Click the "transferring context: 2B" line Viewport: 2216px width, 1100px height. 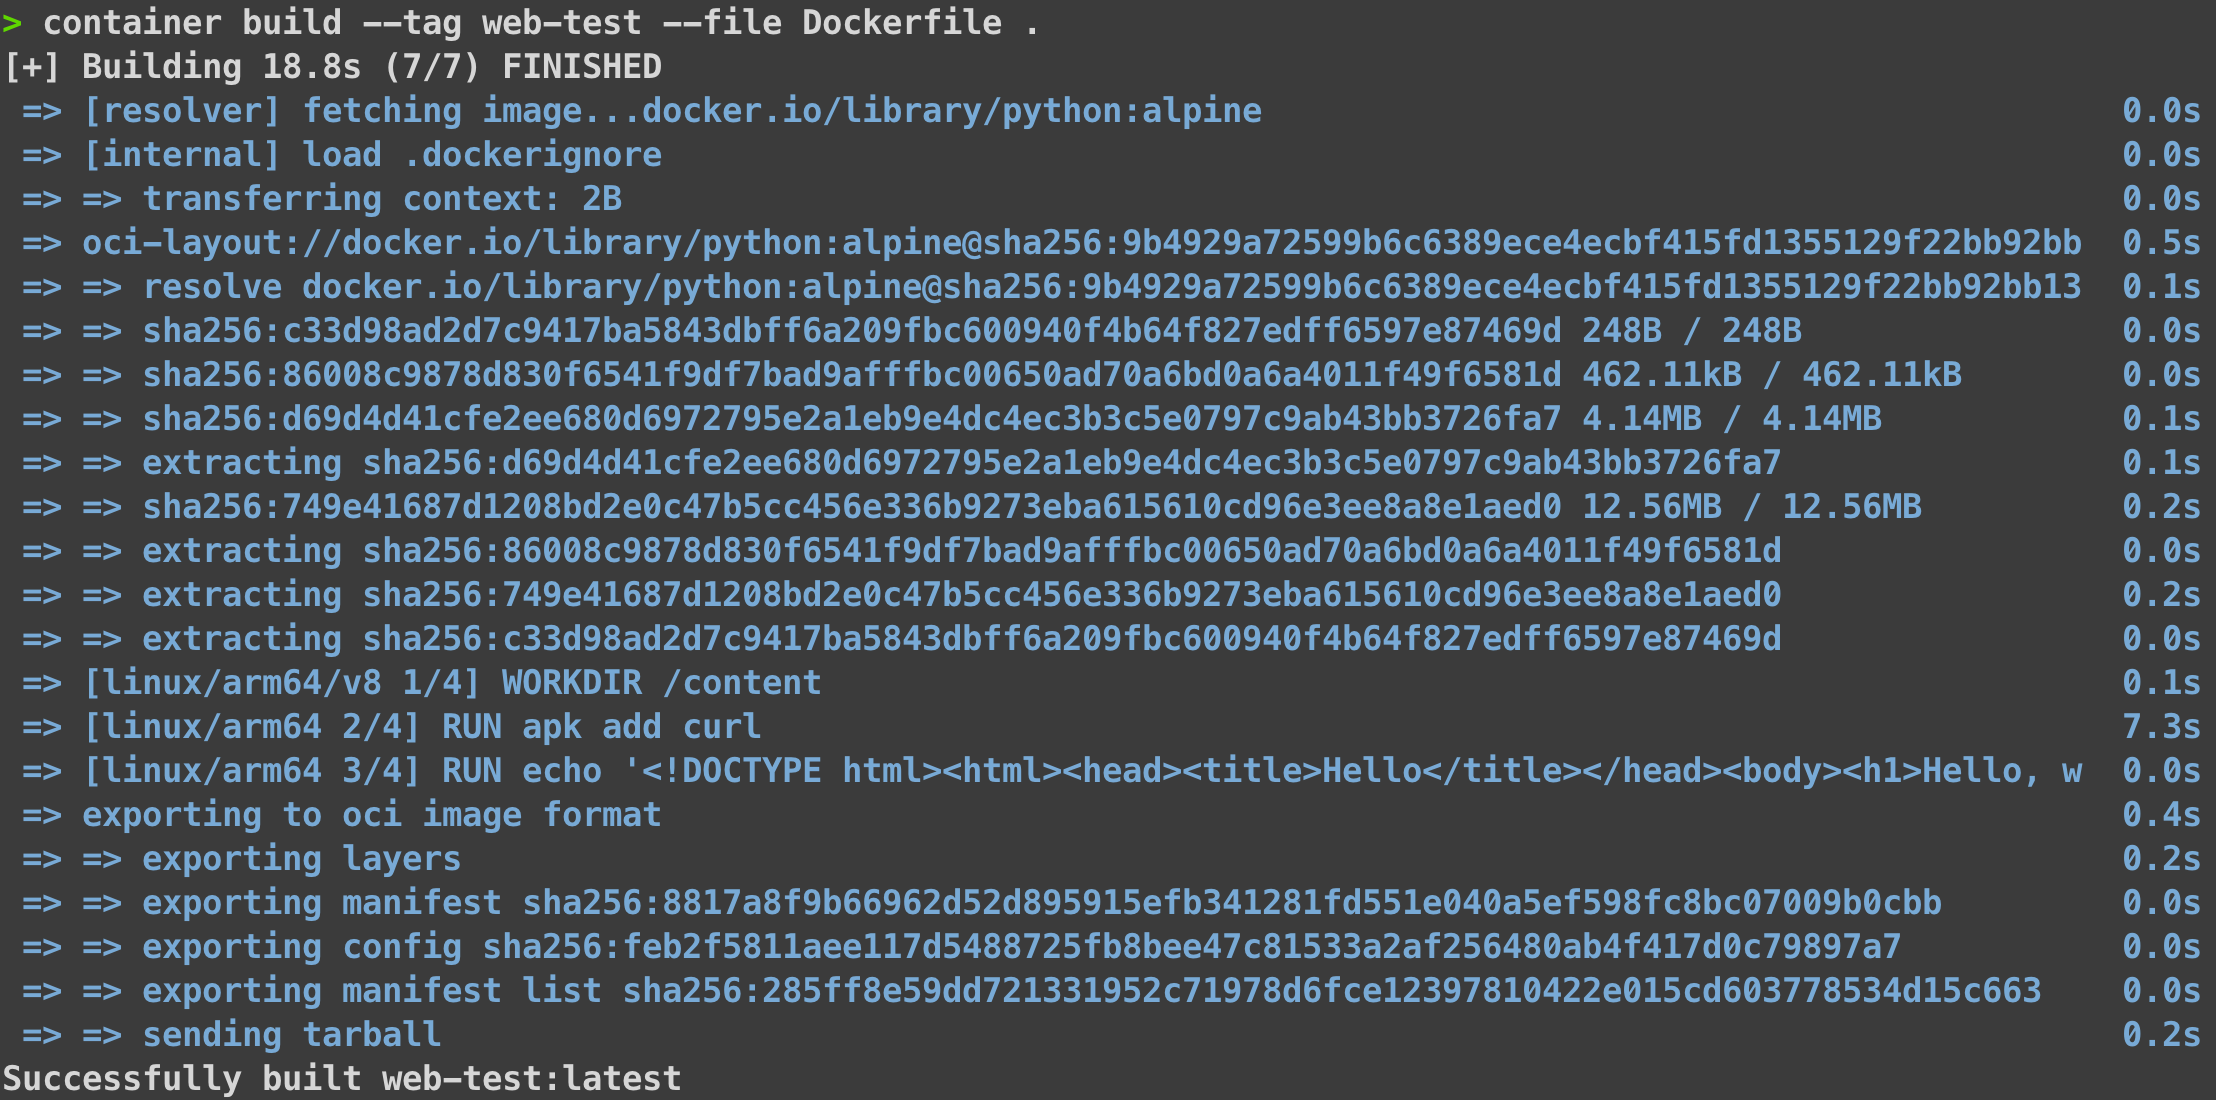(381, 199)
